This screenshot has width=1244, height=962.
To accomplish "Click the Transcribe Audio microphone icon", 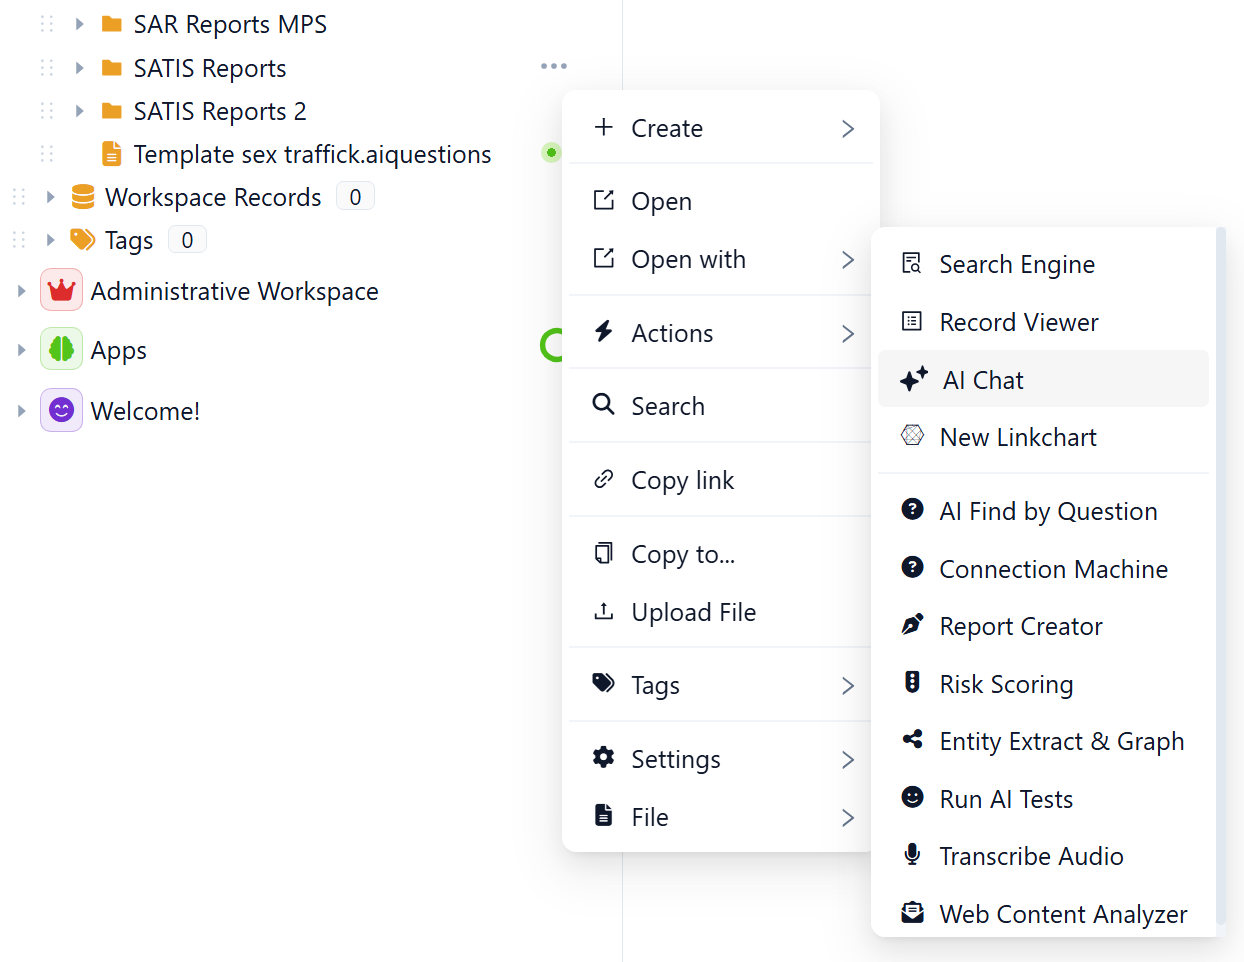I will [912, 855].
